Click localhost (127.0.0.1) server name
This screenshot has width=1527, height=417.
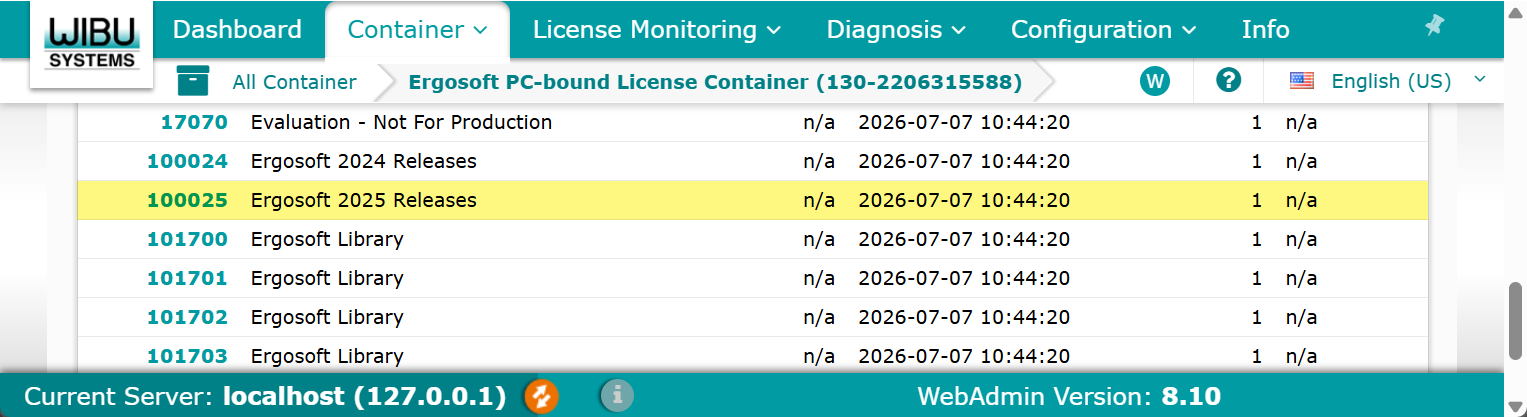point(364,396)
